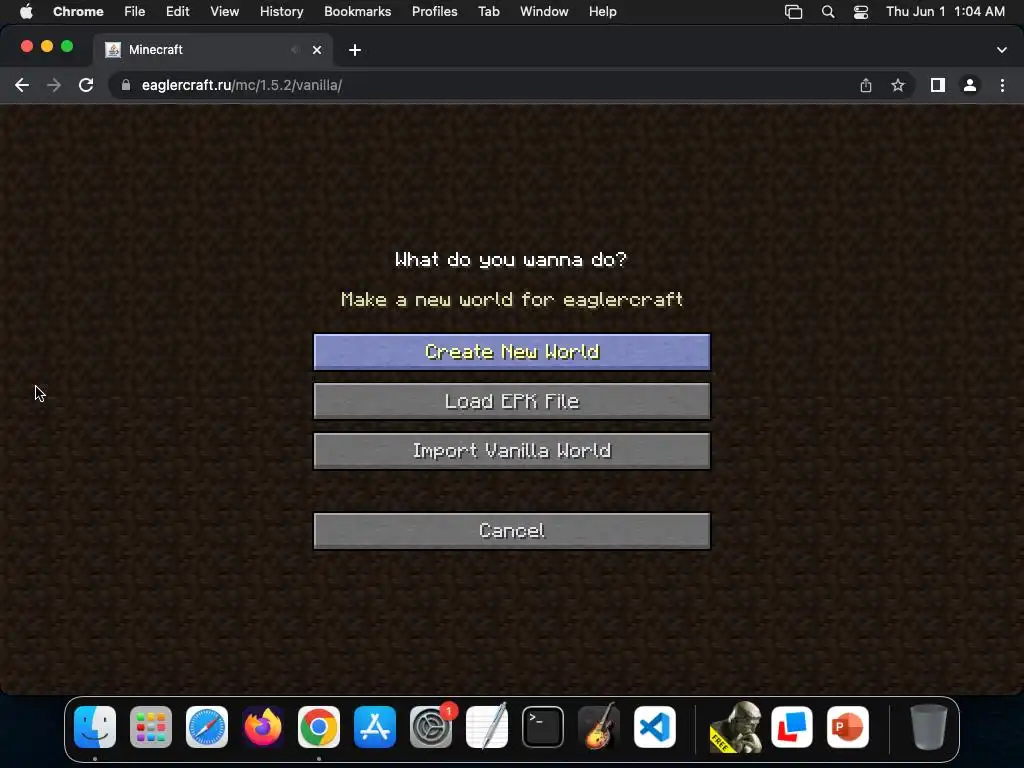Open the View menu
Viewport: 1024px width, 768px height.
point(225,12)
